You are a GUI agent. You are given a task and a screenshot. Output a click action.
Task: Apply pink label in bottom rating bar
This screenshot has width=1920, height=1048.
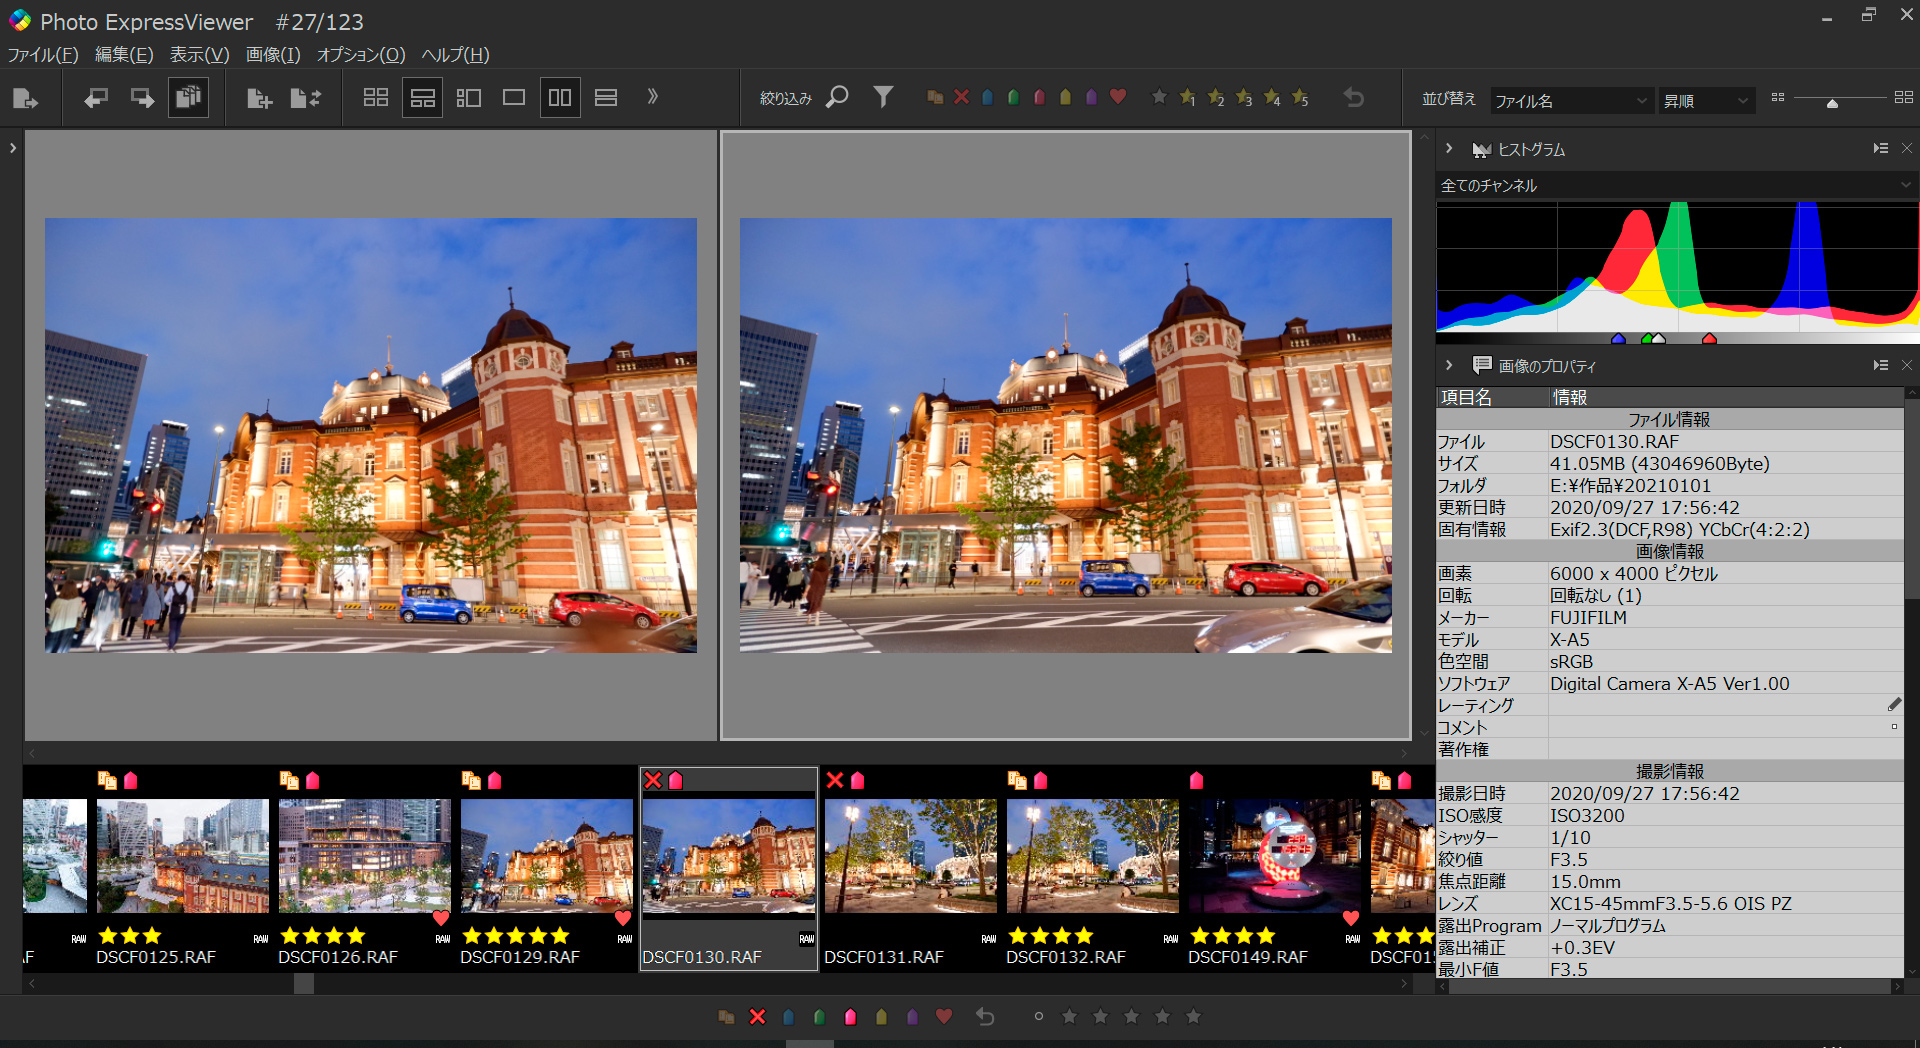point(850,1016)
